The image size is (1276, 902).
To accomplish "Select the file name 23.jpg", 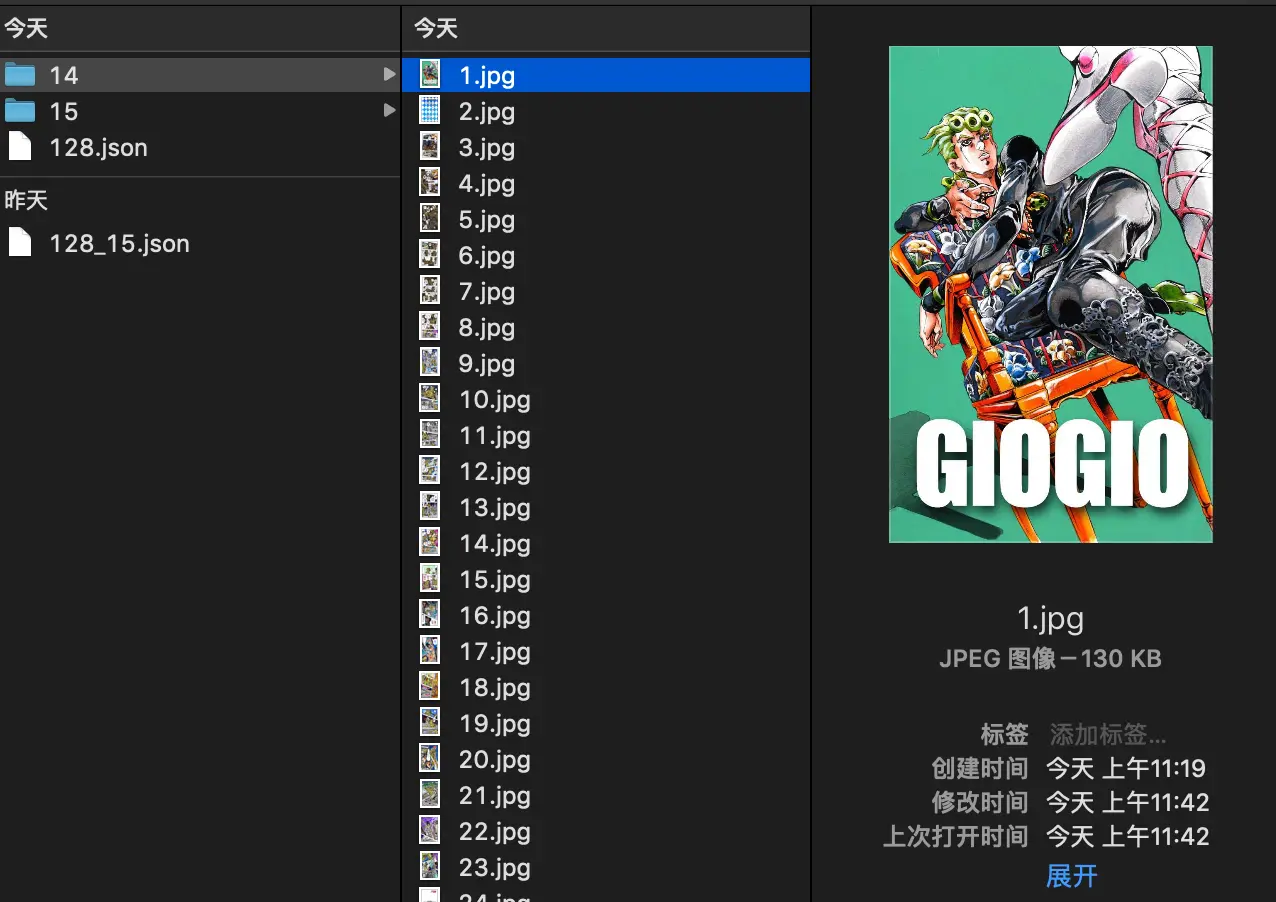I will coord(495,867).
